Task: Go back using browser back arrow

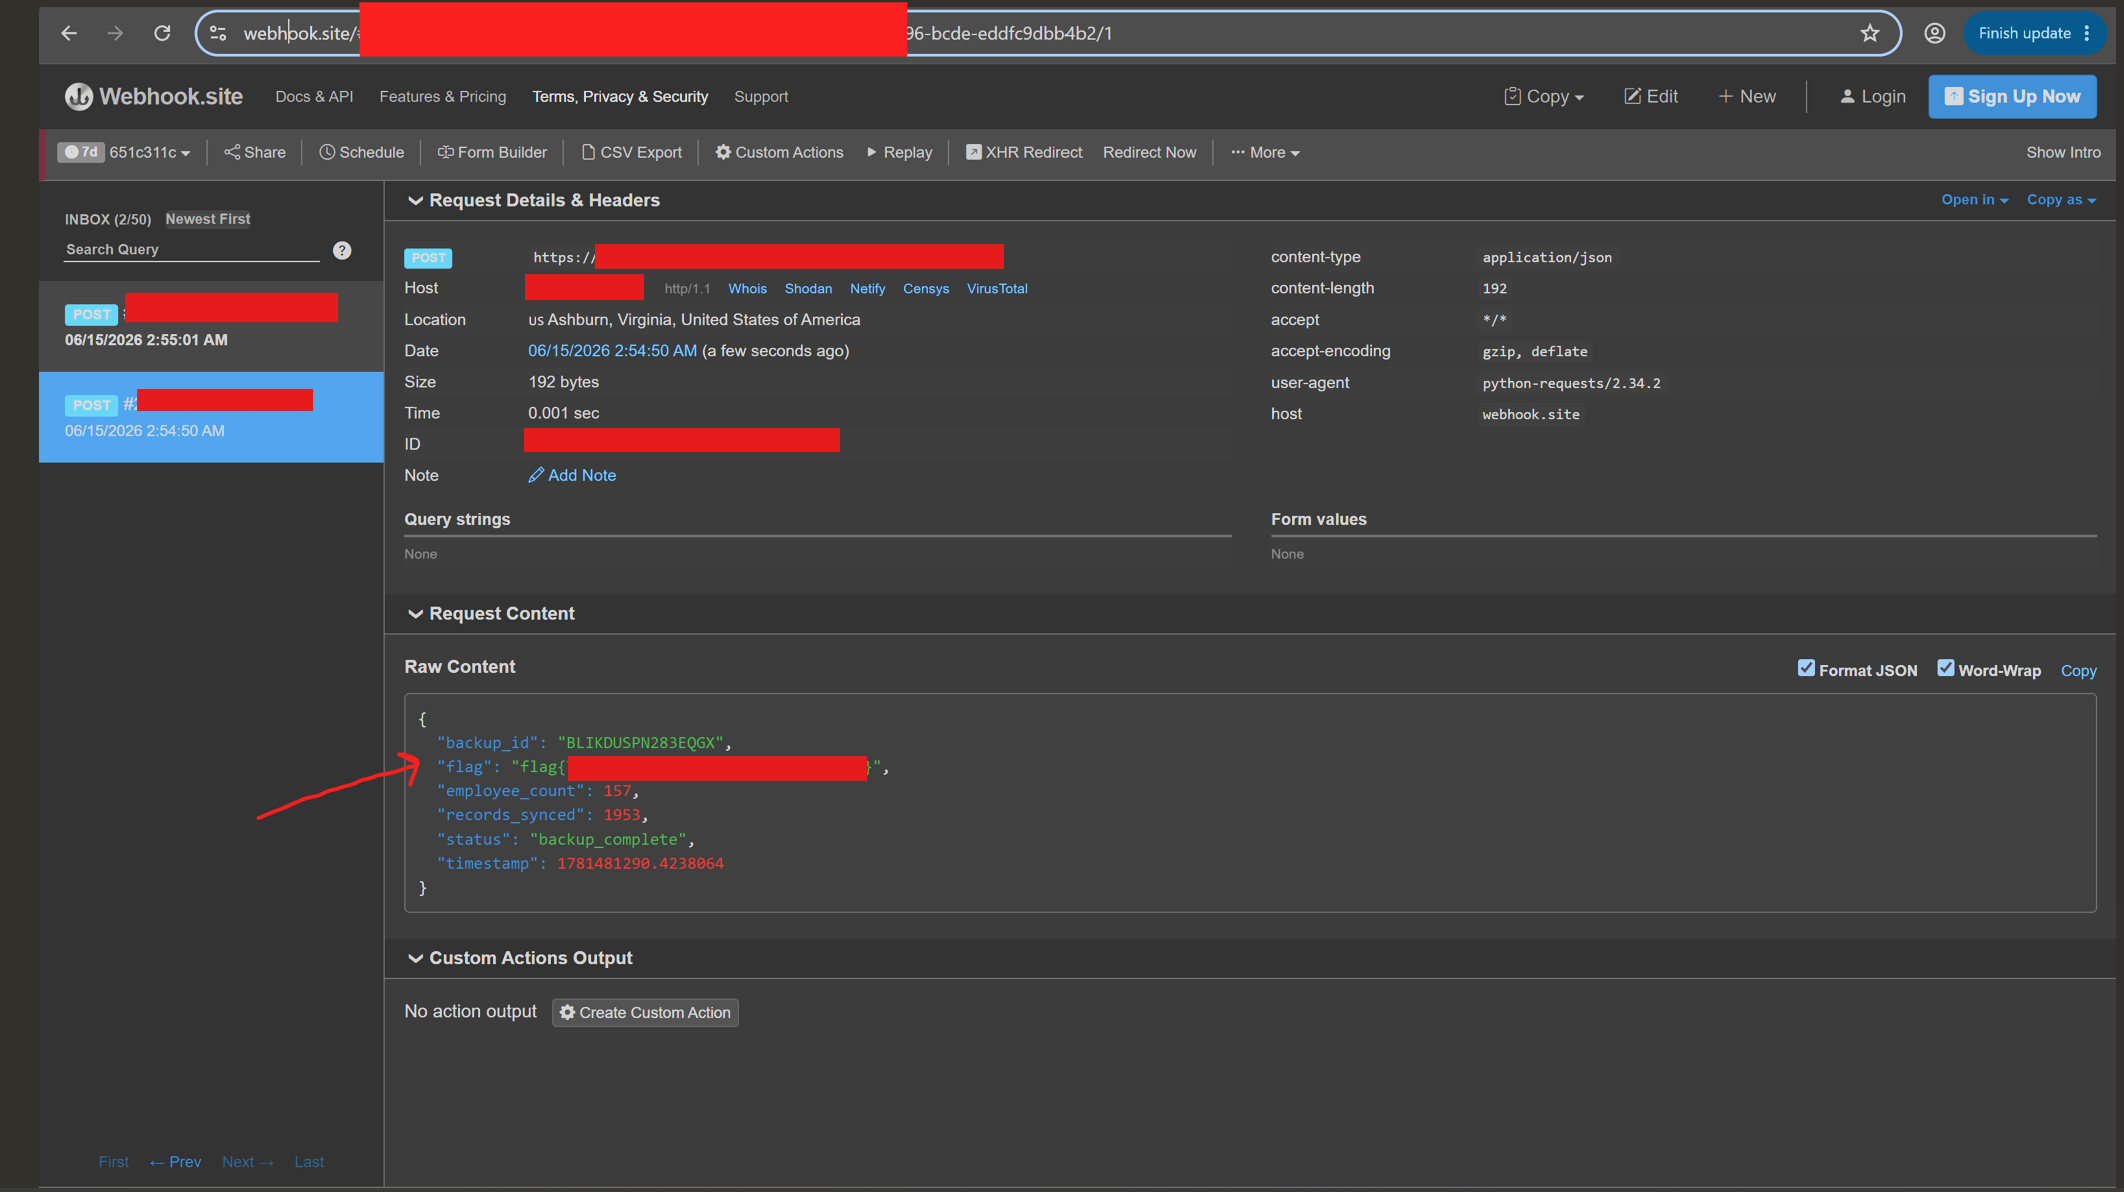Action: click(x=69, y=33)
